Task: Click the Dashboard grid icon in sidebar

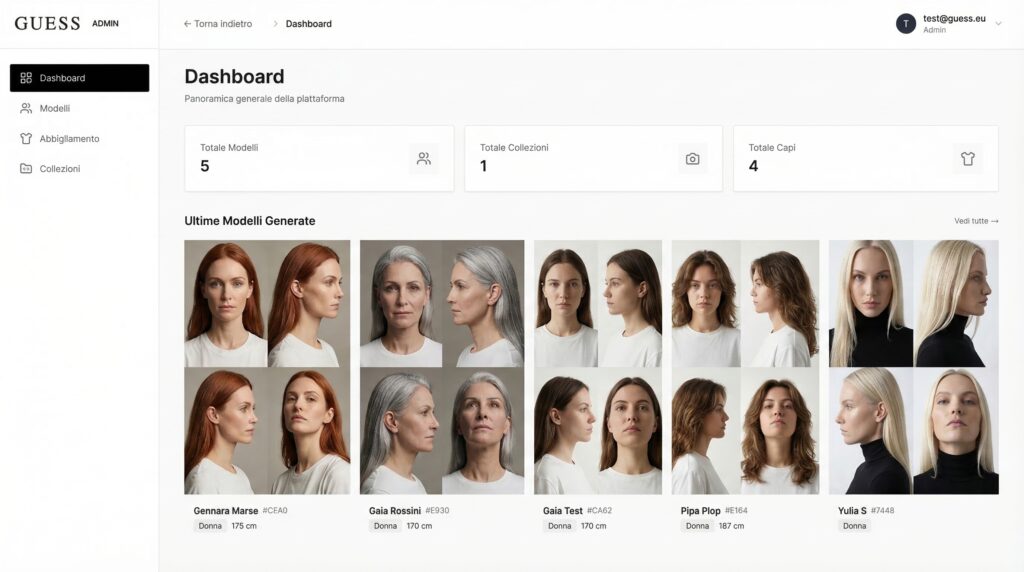Action: [26, 78]
